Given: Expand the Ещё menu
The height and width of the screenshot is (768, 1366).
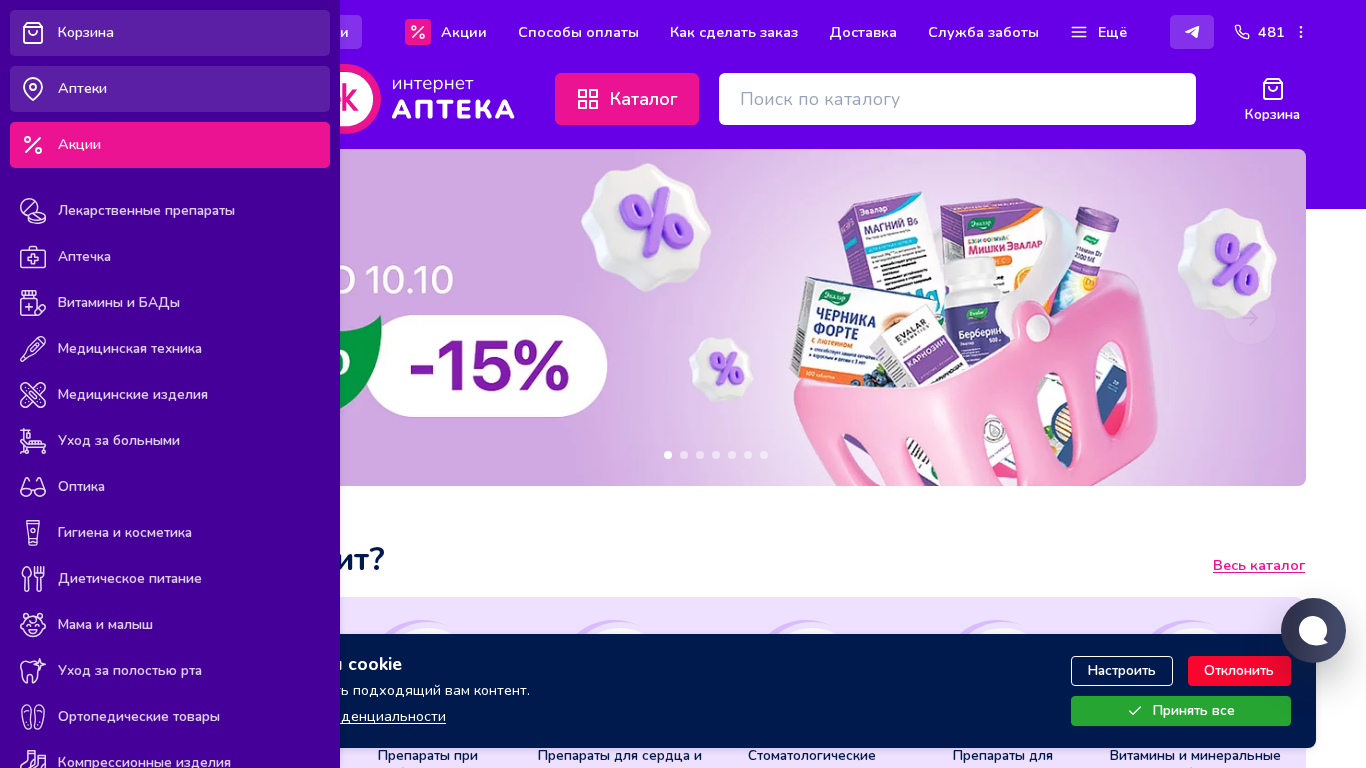Looking at the screenshot, I should tap(1099, 32).
